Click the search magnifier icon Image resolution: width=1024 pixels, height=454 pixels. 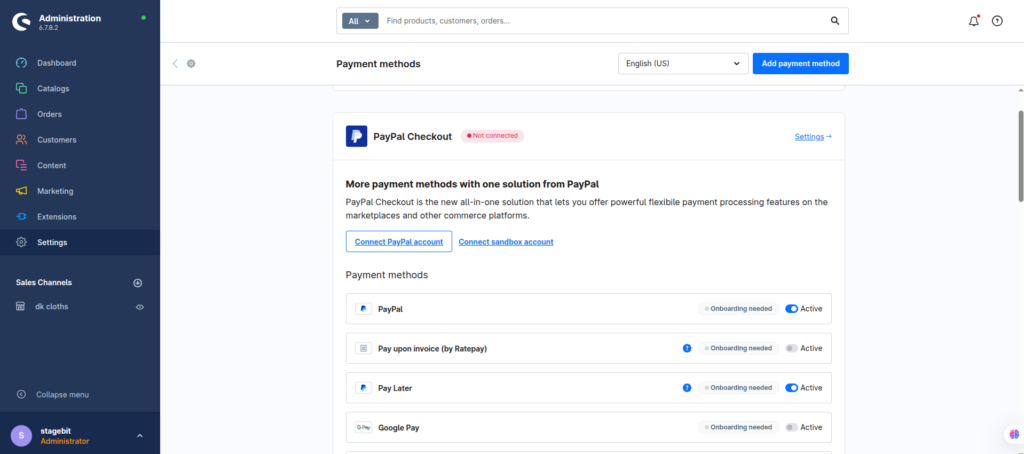pos(835,21)
